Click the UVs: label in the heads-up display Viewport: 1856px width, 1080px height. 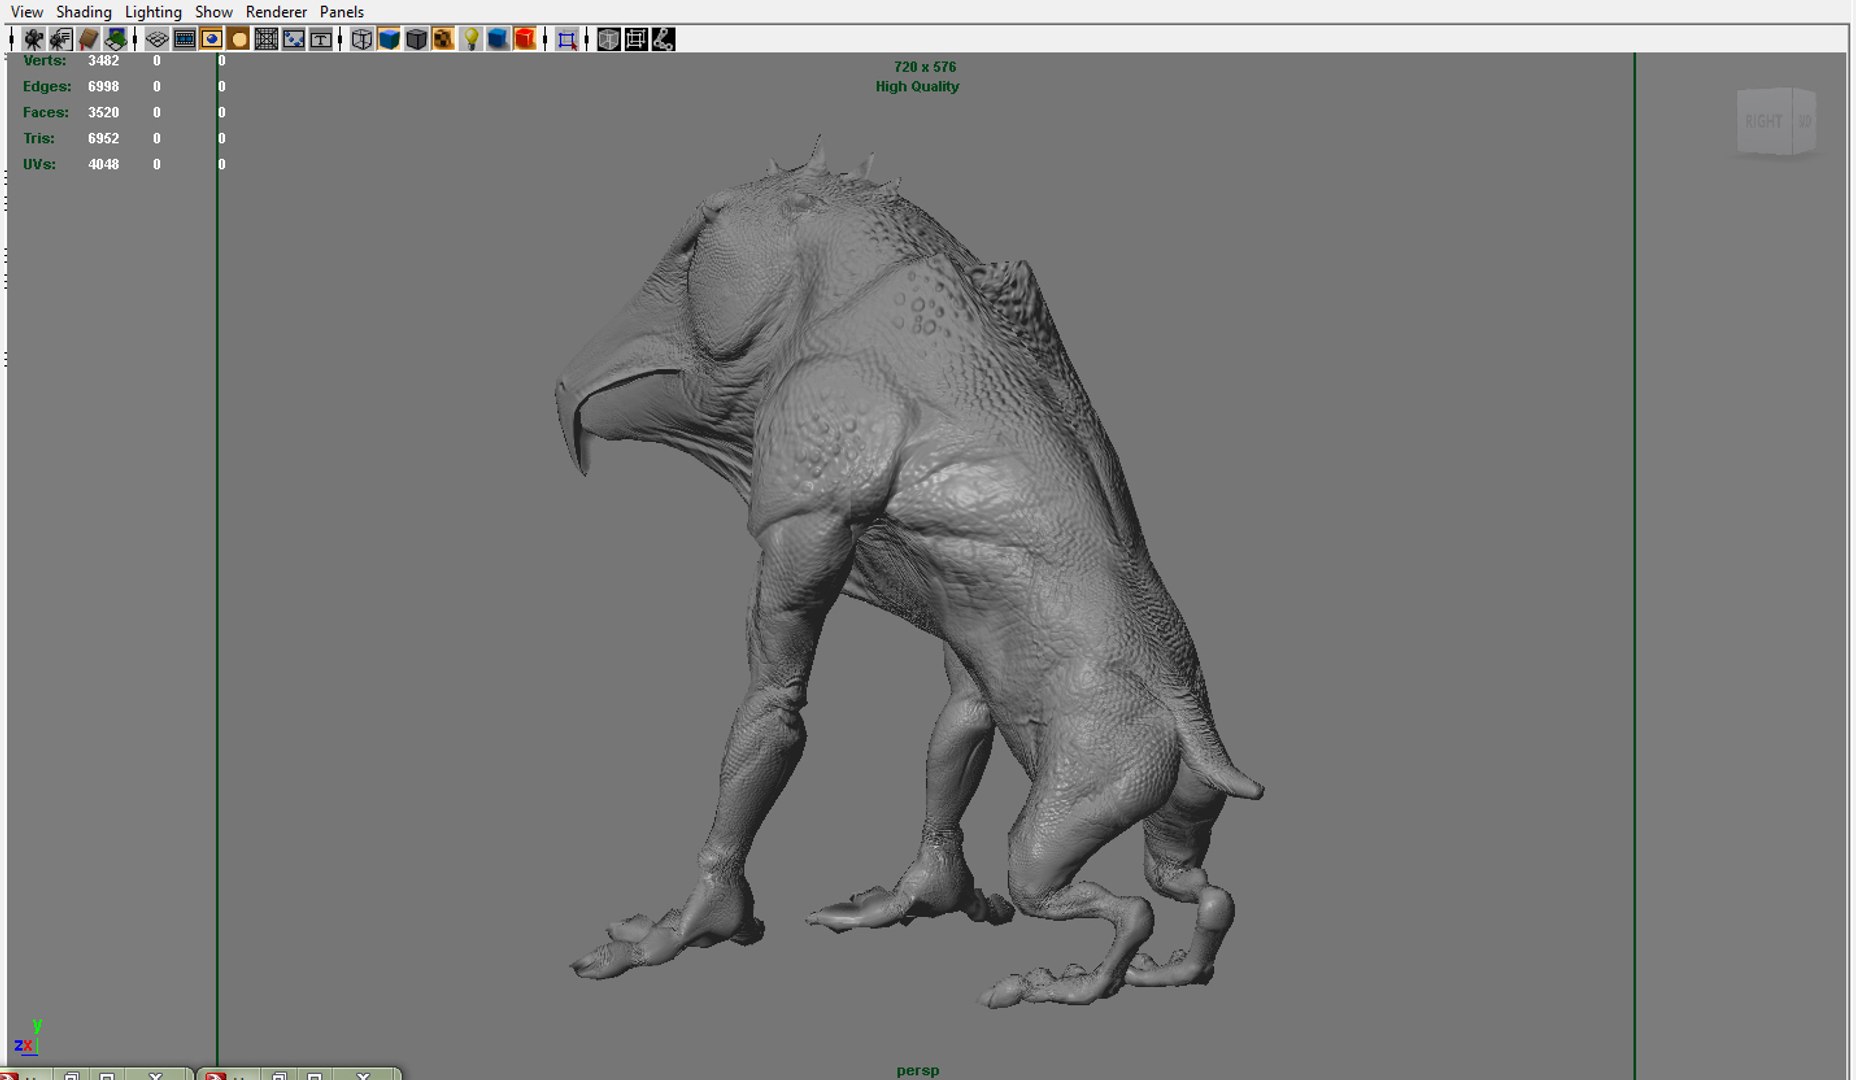click(x=39, y=165)
